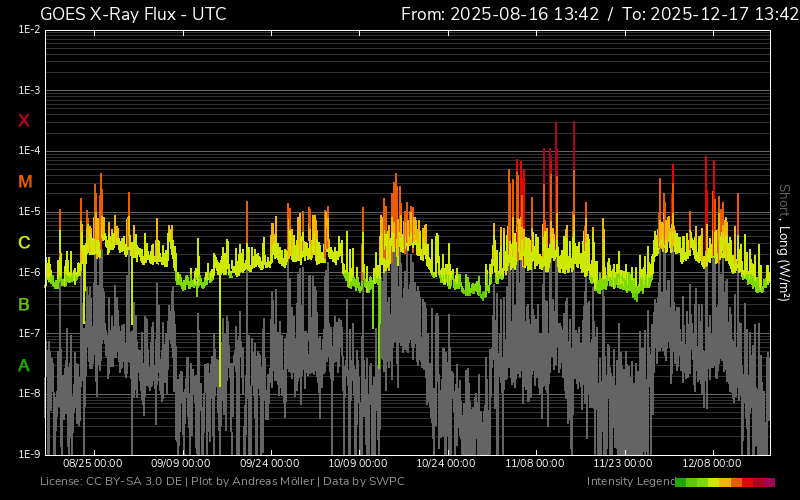This screenshot has height=500, width=800.
Task: Click the '11/23 00:00' x-axis date
Action: click(623, 463)
